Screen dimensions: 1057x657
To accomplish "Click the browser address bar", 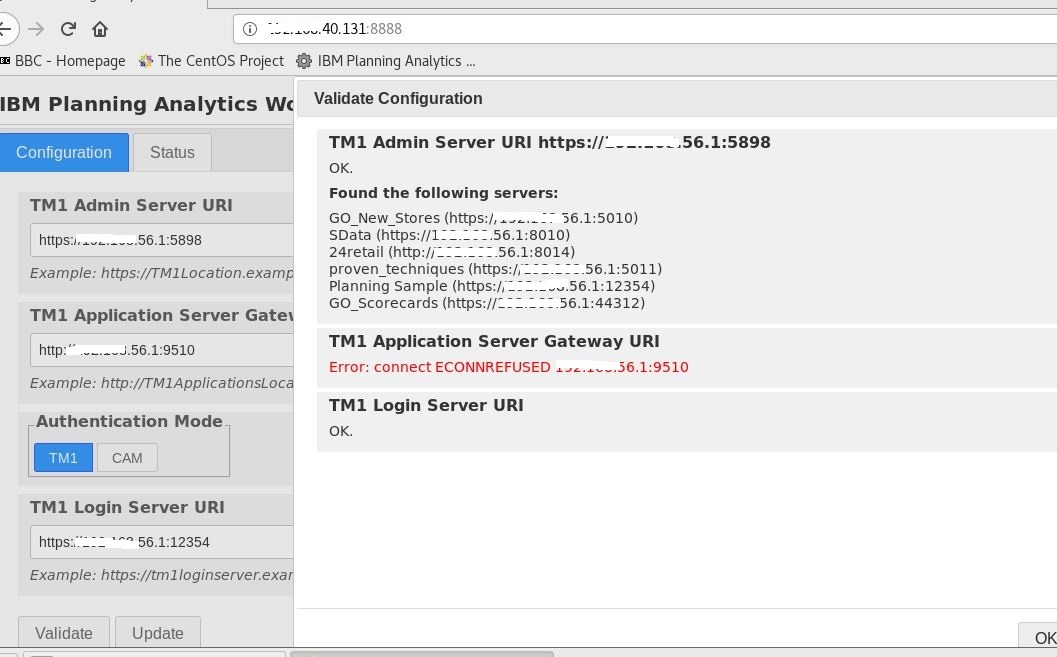I will pos(645,29).
